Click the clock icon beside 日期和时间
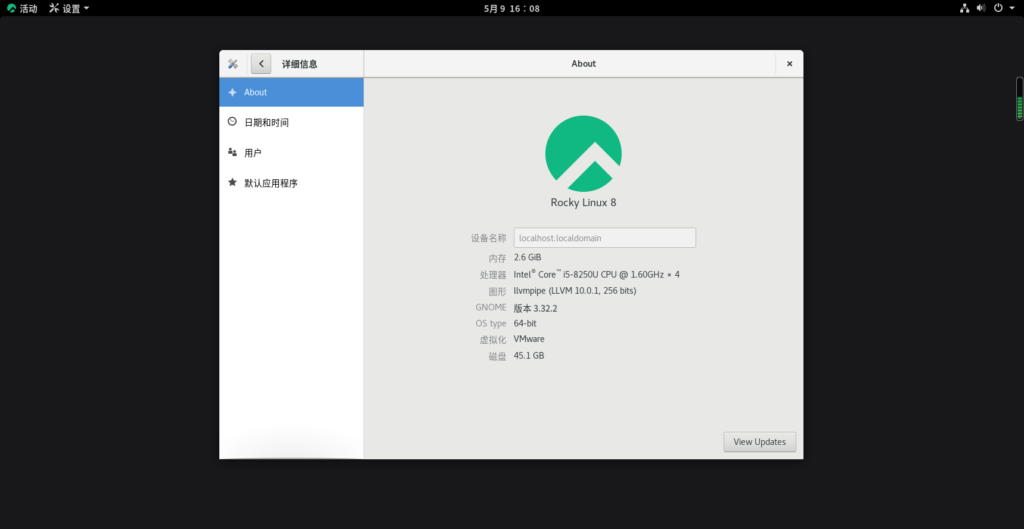The height and width of the screenshot is (529, 1024). [x=232, y=121]
